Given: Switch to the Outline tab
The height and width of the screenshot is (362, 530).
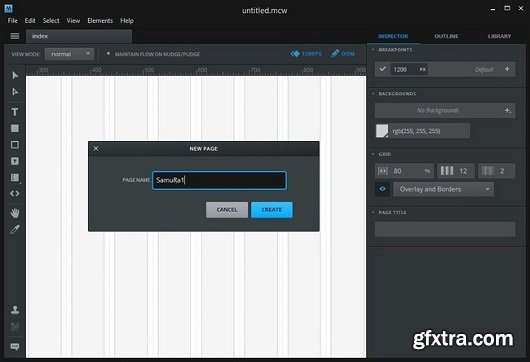Looking at the screenshot, I should pos(446,36).
